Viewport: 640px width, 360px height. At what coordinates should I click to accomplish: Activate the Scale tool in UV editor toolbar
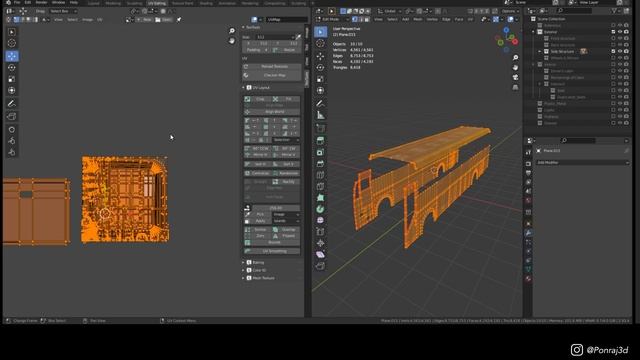(x=12, y=79)
